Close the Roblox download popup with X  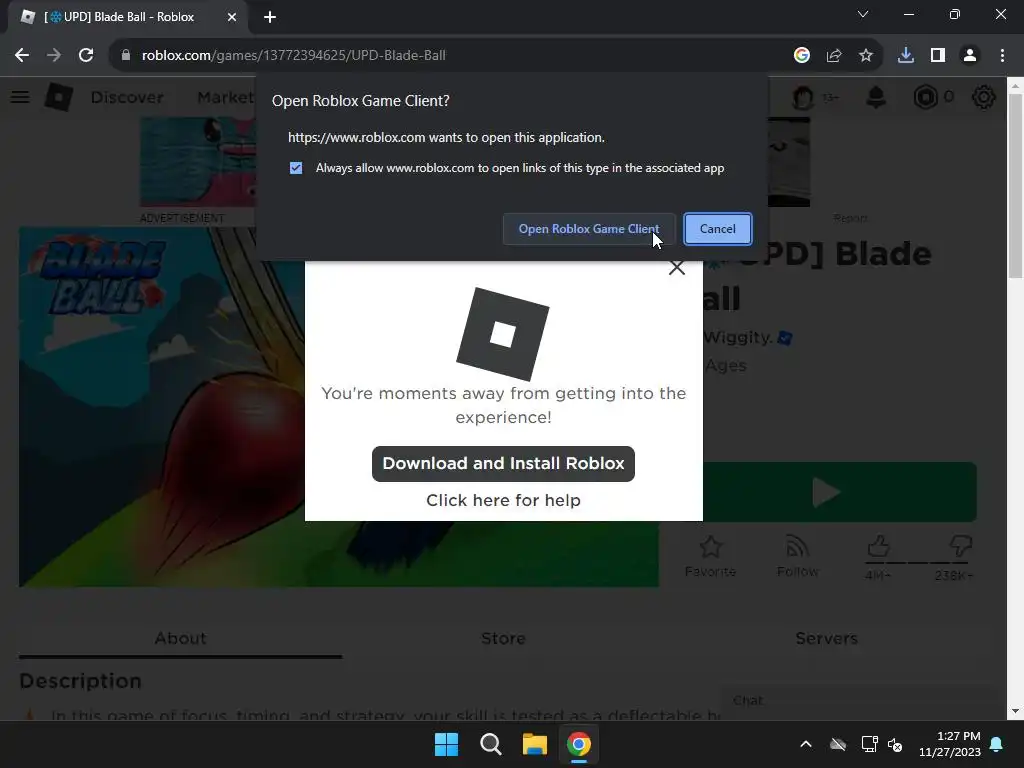pos(677,268)
